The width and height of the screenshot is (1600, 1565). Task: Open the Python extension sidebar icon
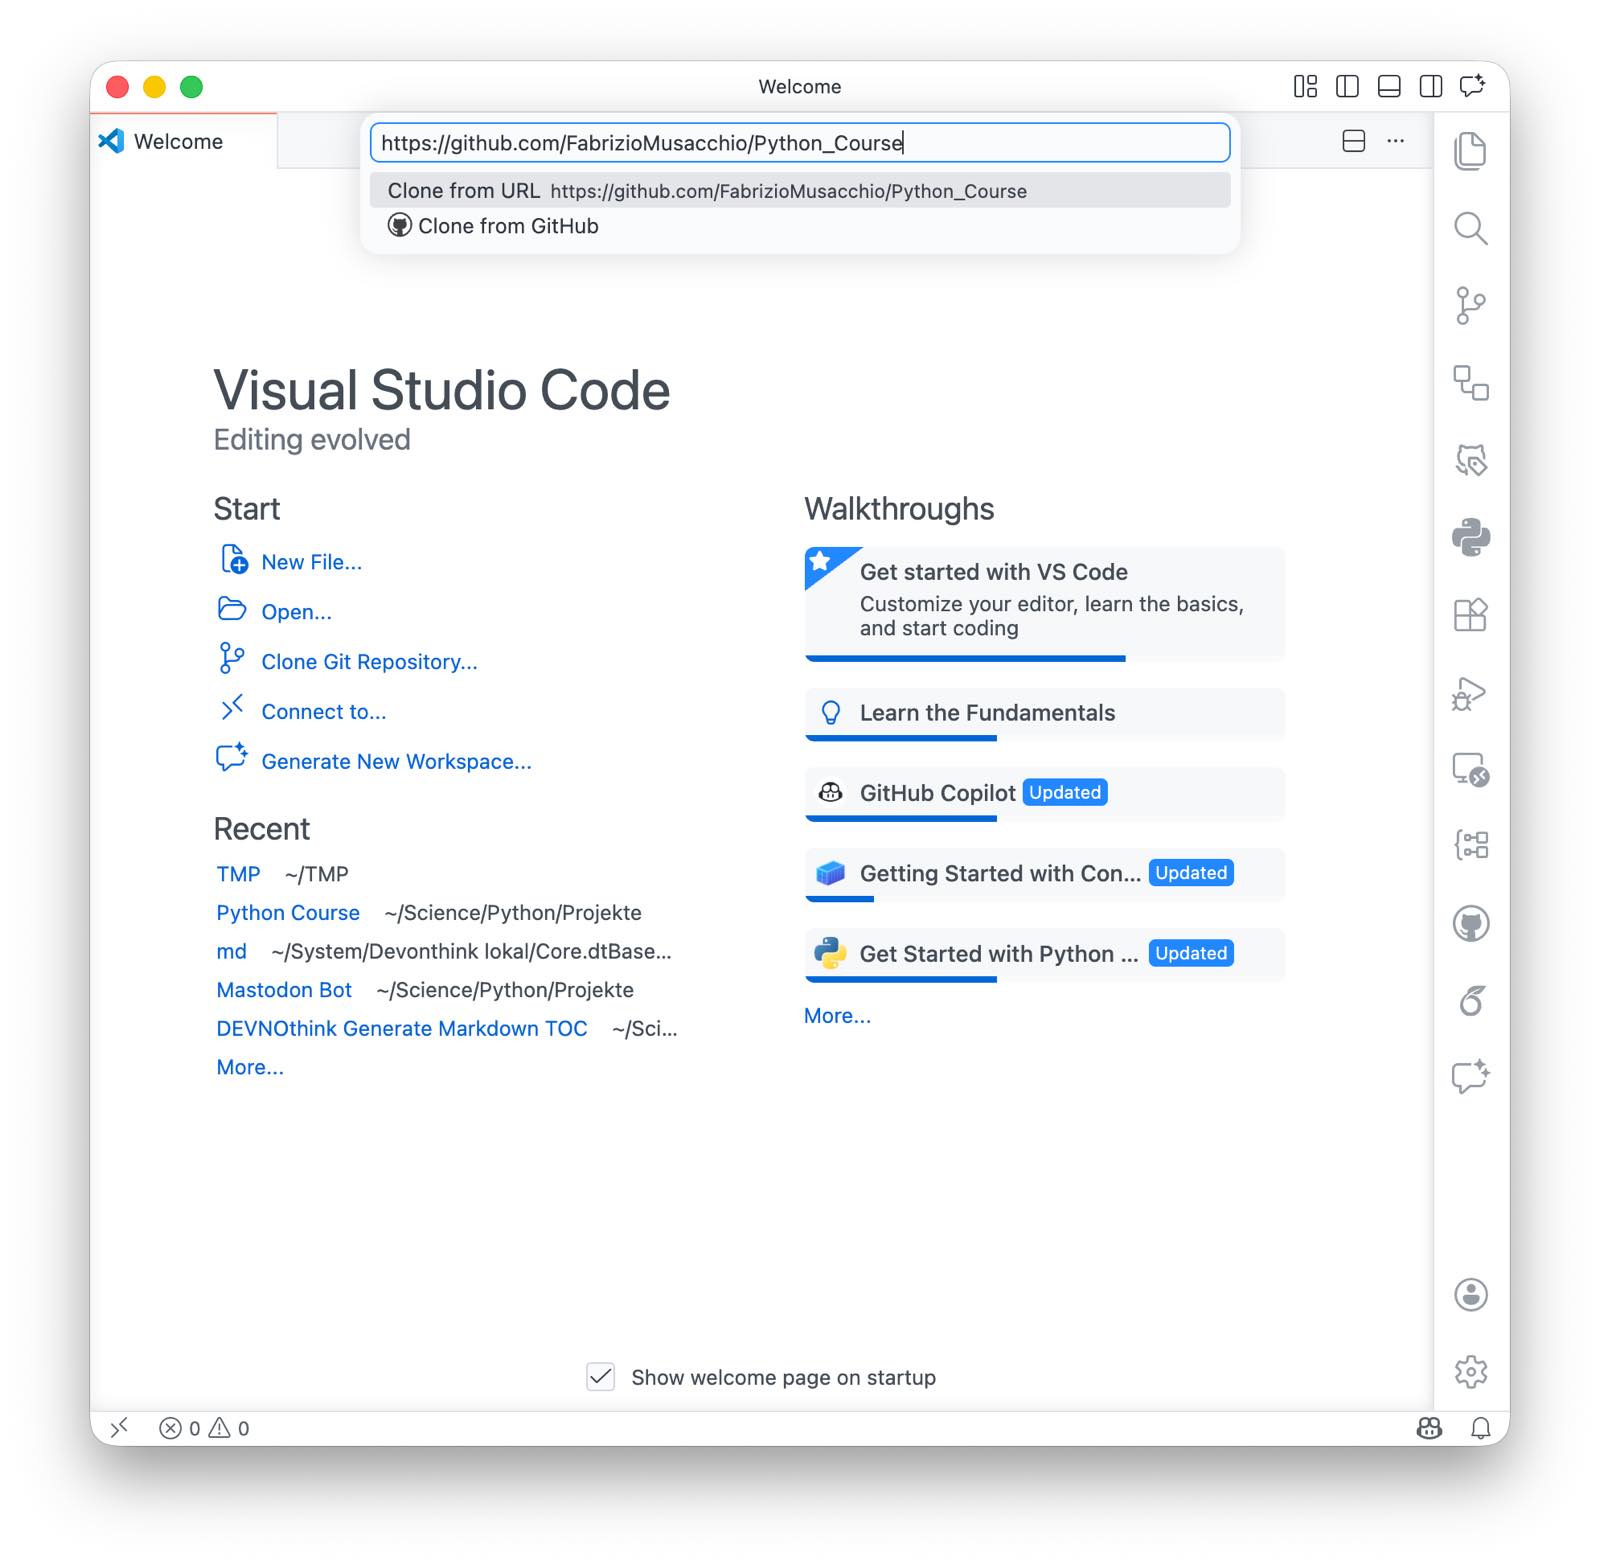point(1470,537)
